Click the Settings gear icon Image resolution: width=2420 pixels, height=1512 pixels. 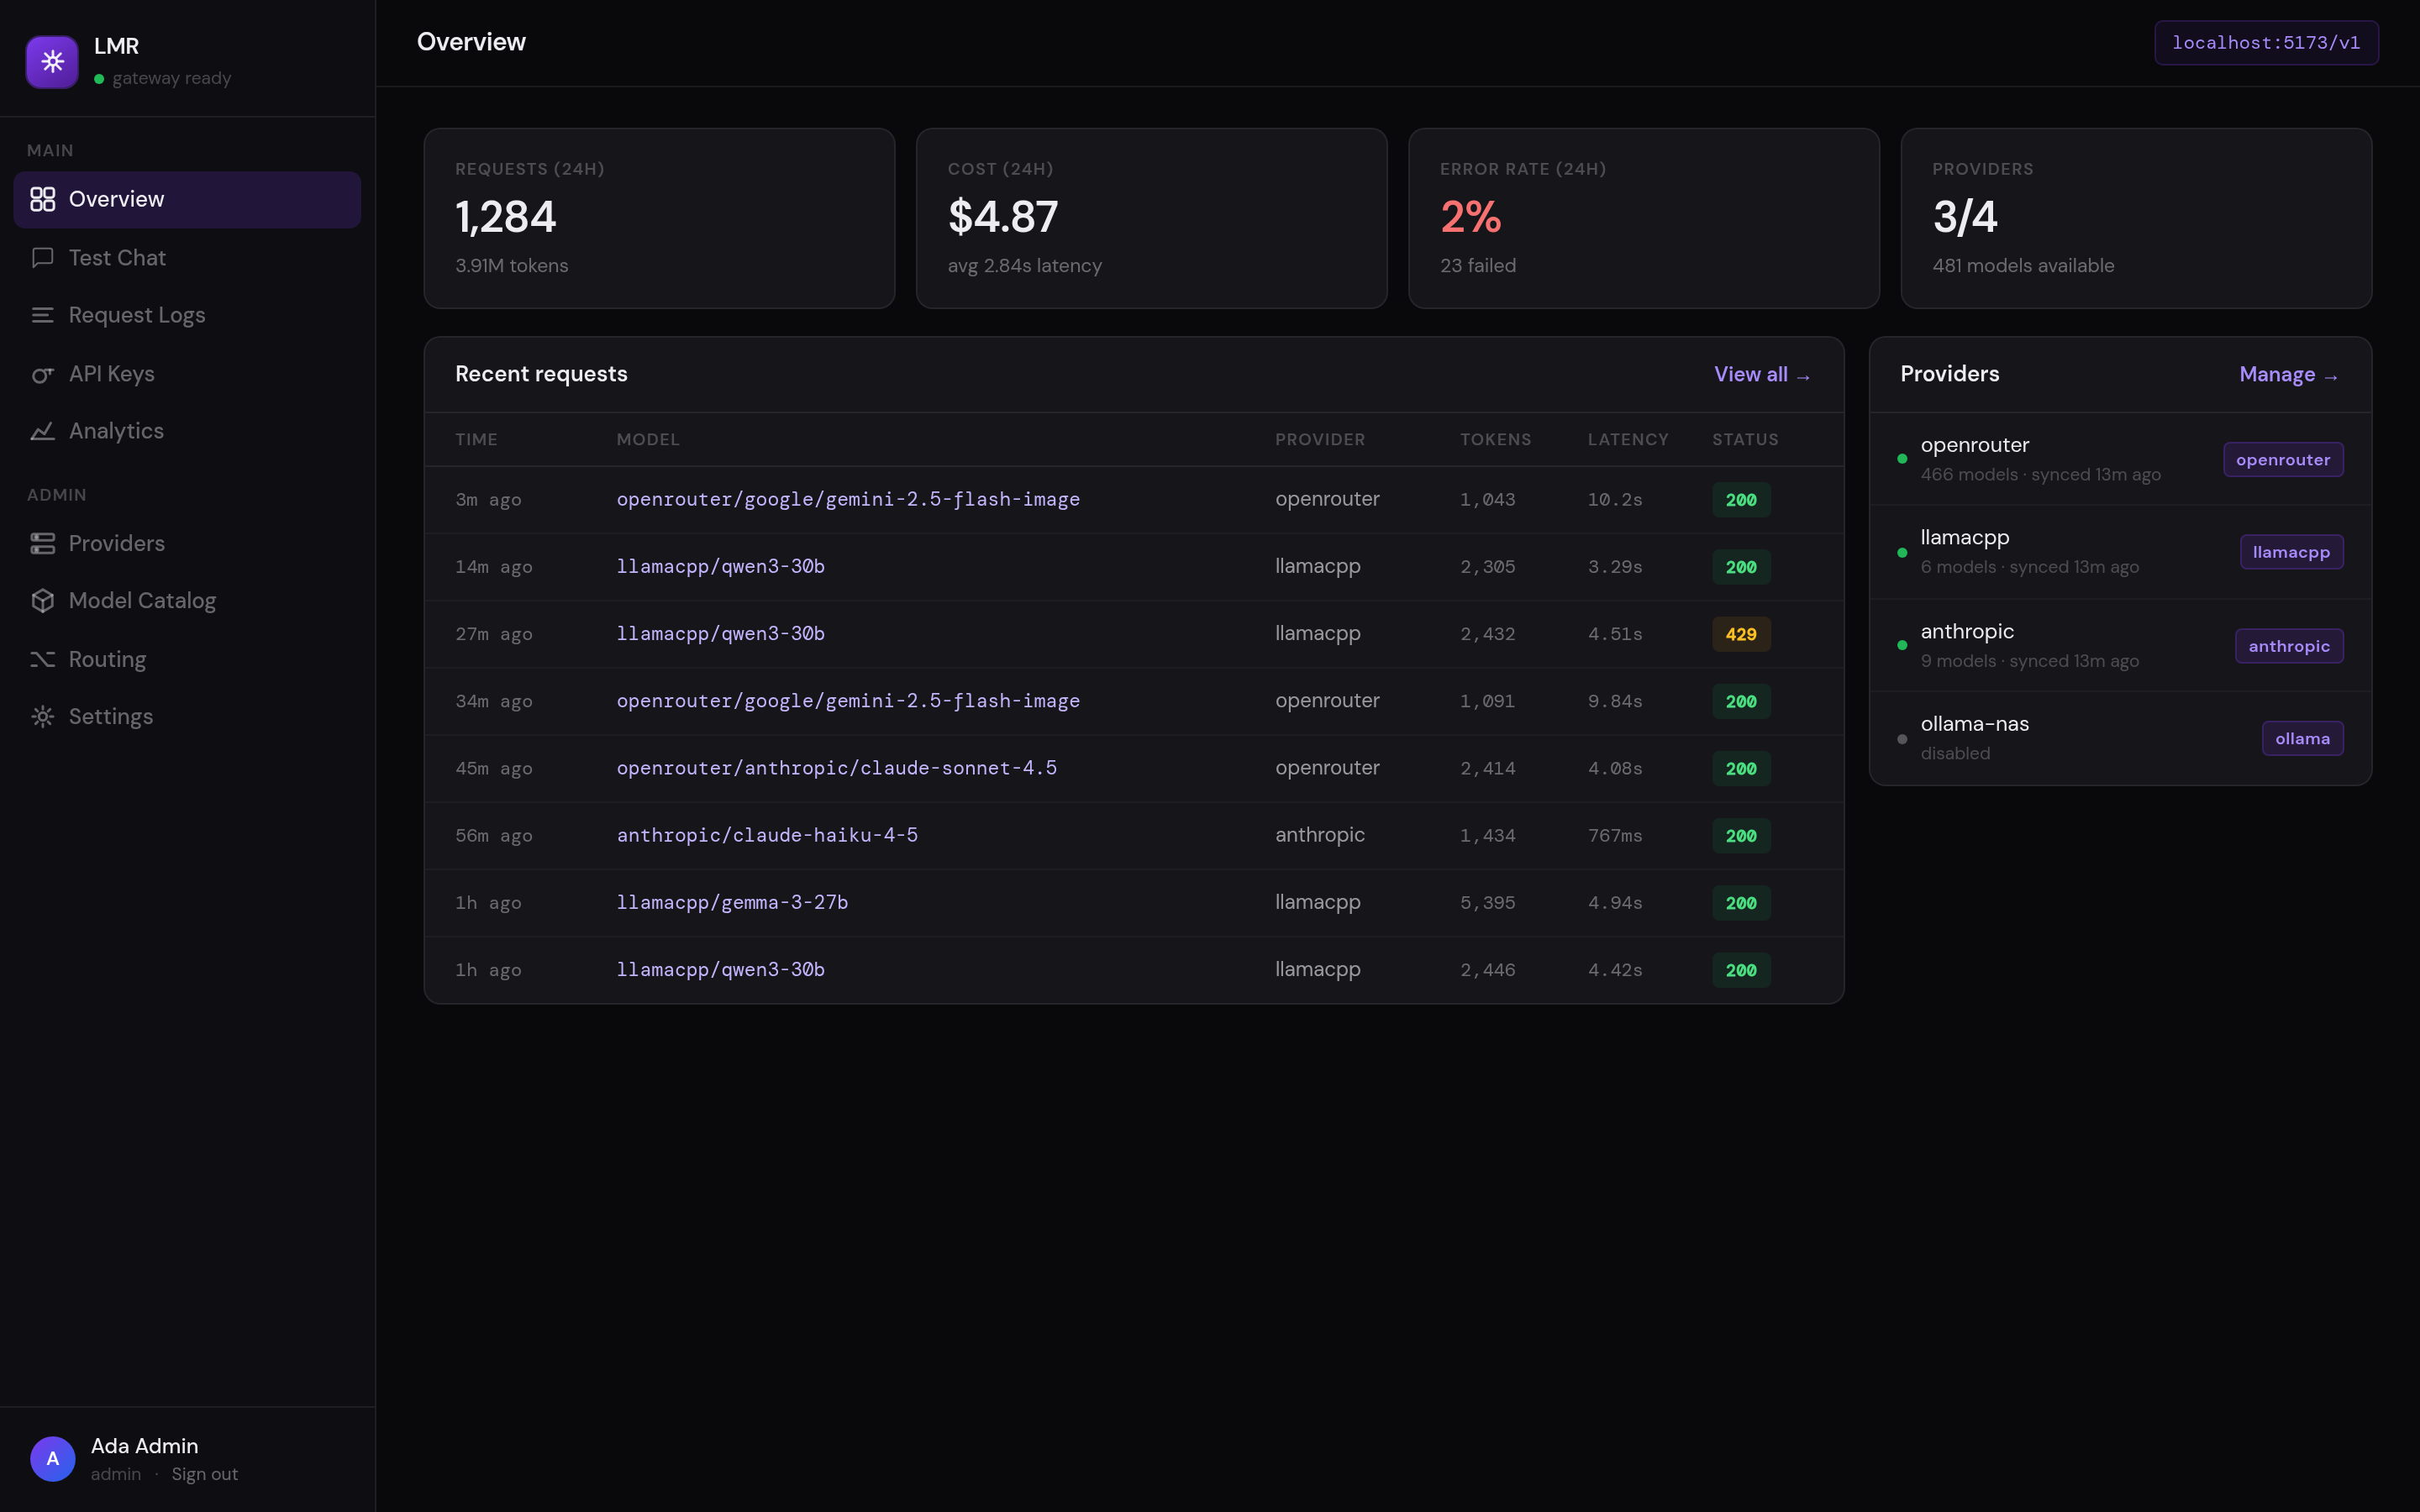pos(42,716)
